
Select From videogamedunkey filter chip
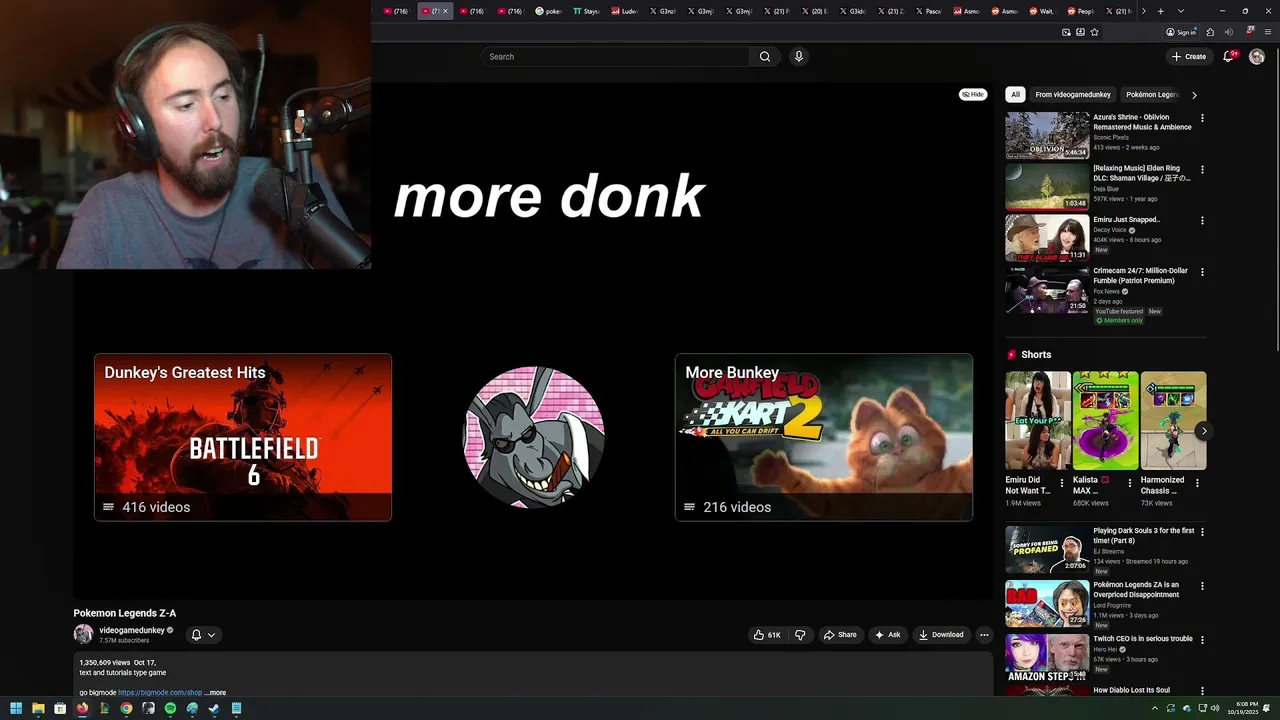(1073, 95)
